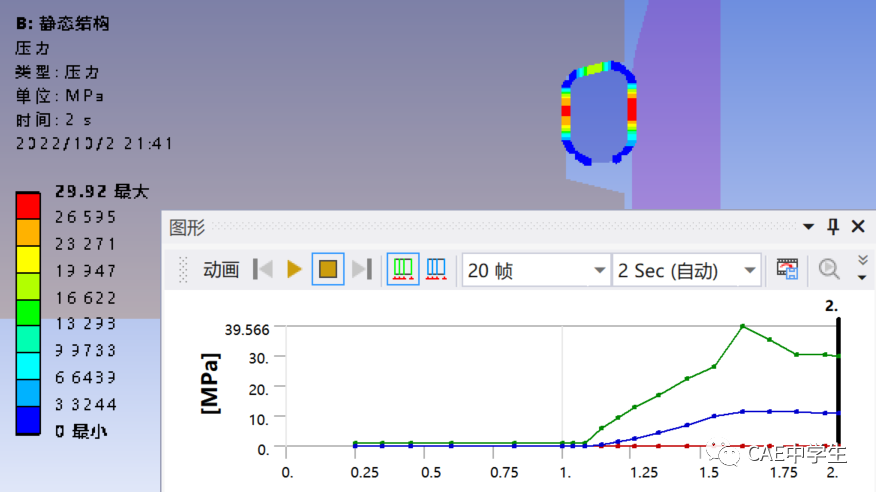Click the green curve peak at 39.566
The width and height of the screenshot is (876, 492).
click(x=742, y=326)
